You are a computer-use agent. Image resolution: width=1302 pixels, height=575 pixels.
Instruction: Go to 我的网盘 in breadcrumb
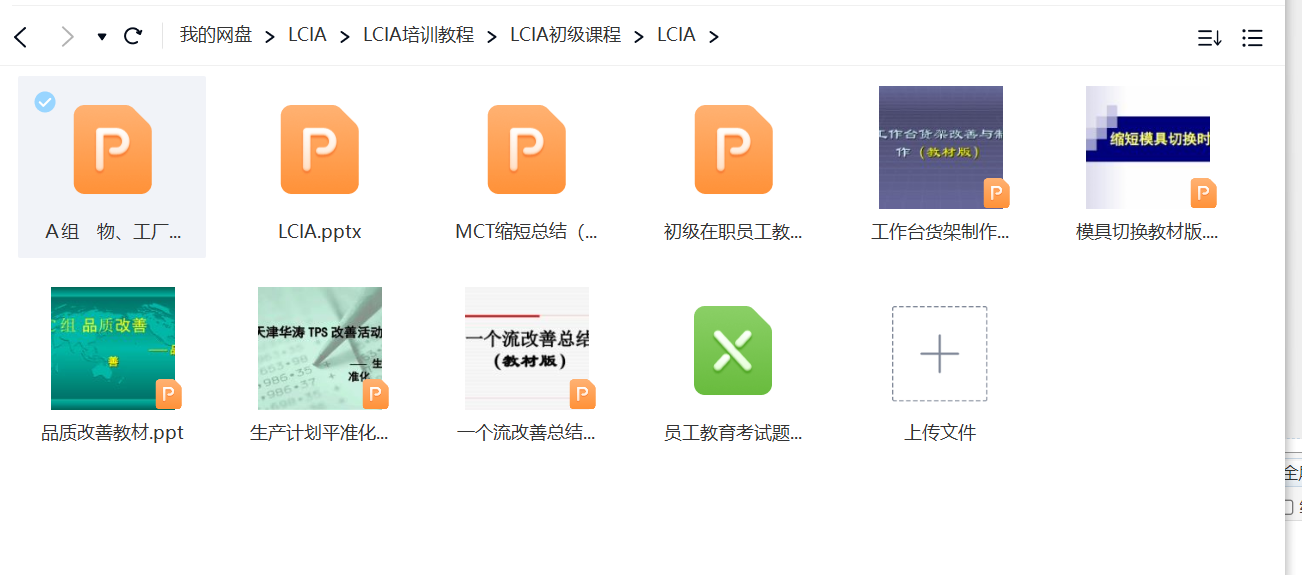tap(216, 35)
